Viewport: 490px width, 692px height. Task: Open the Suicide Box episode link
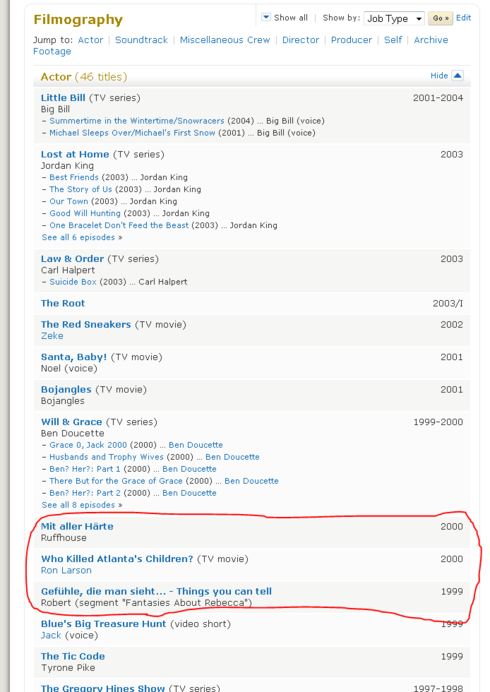pyautogui.click(x=73, y=282)
